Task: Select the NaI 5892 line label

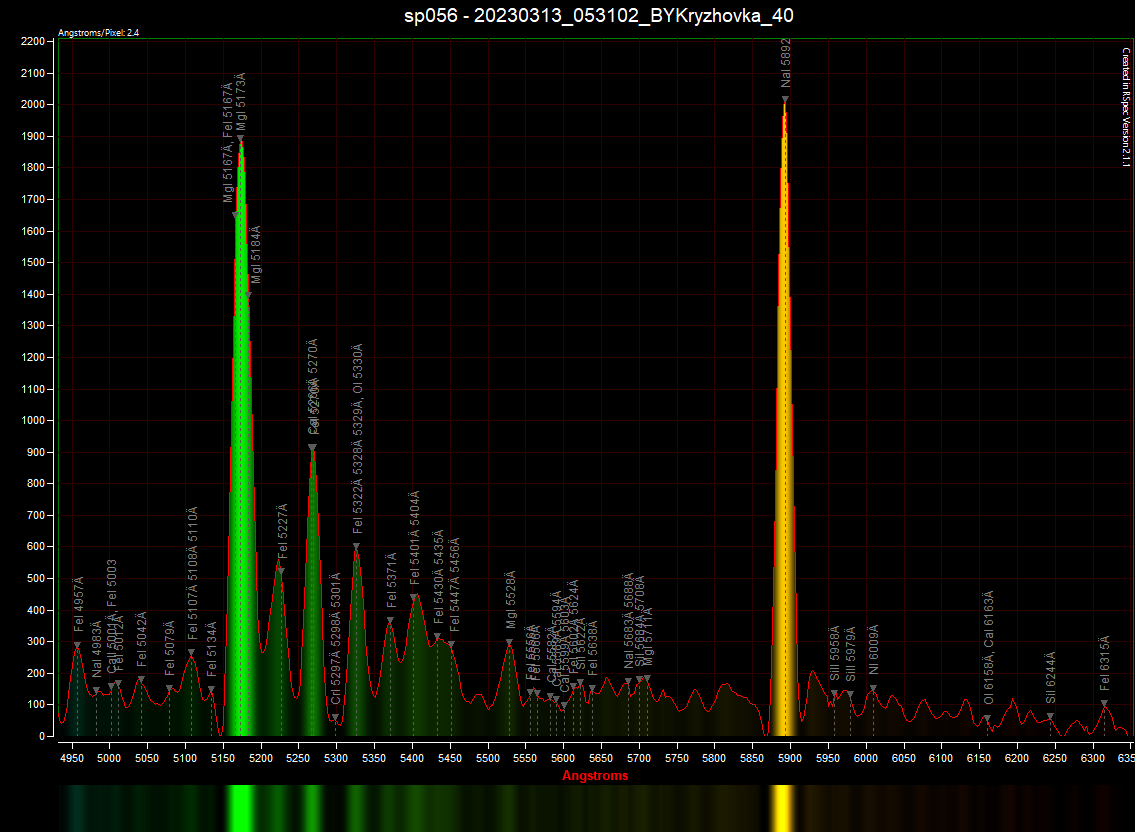Action: click(x=786, y=63)
